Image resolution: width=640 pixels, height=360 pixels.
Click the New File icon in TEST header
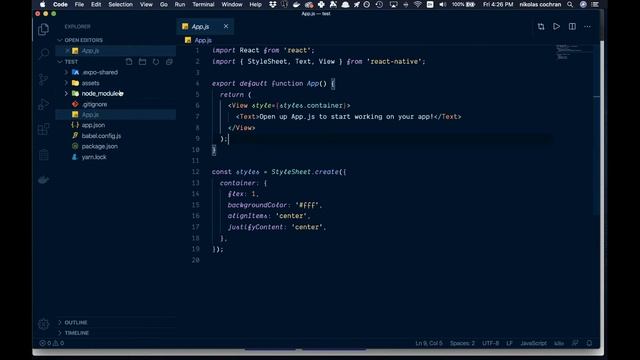tap(129, 62)
